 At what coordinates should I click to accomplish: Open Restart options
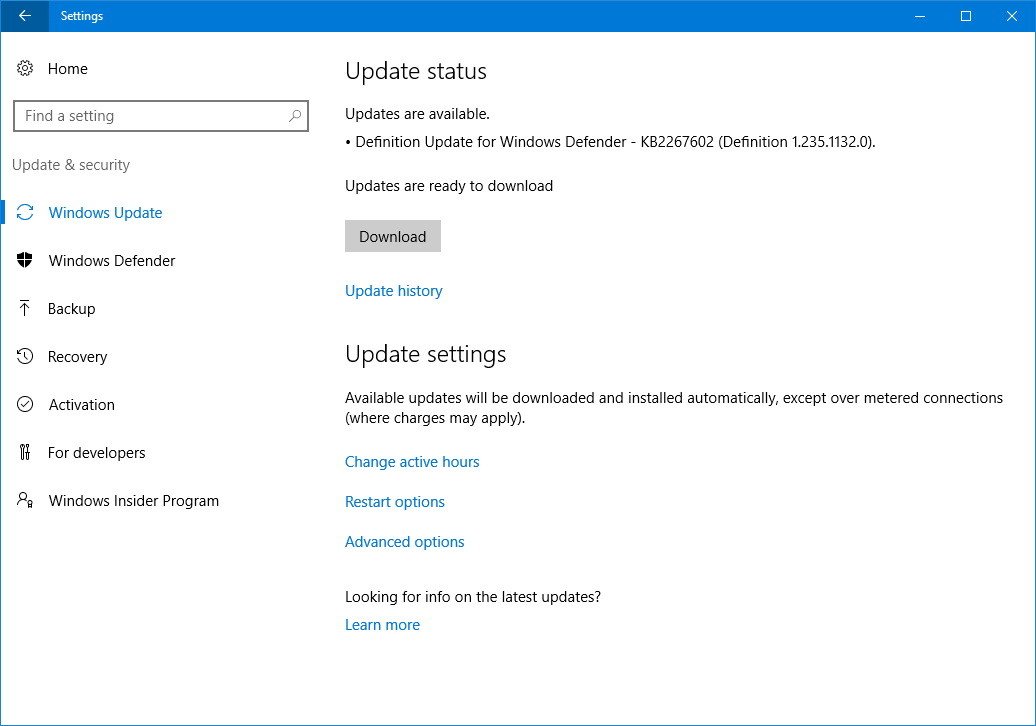click(394, 501)
